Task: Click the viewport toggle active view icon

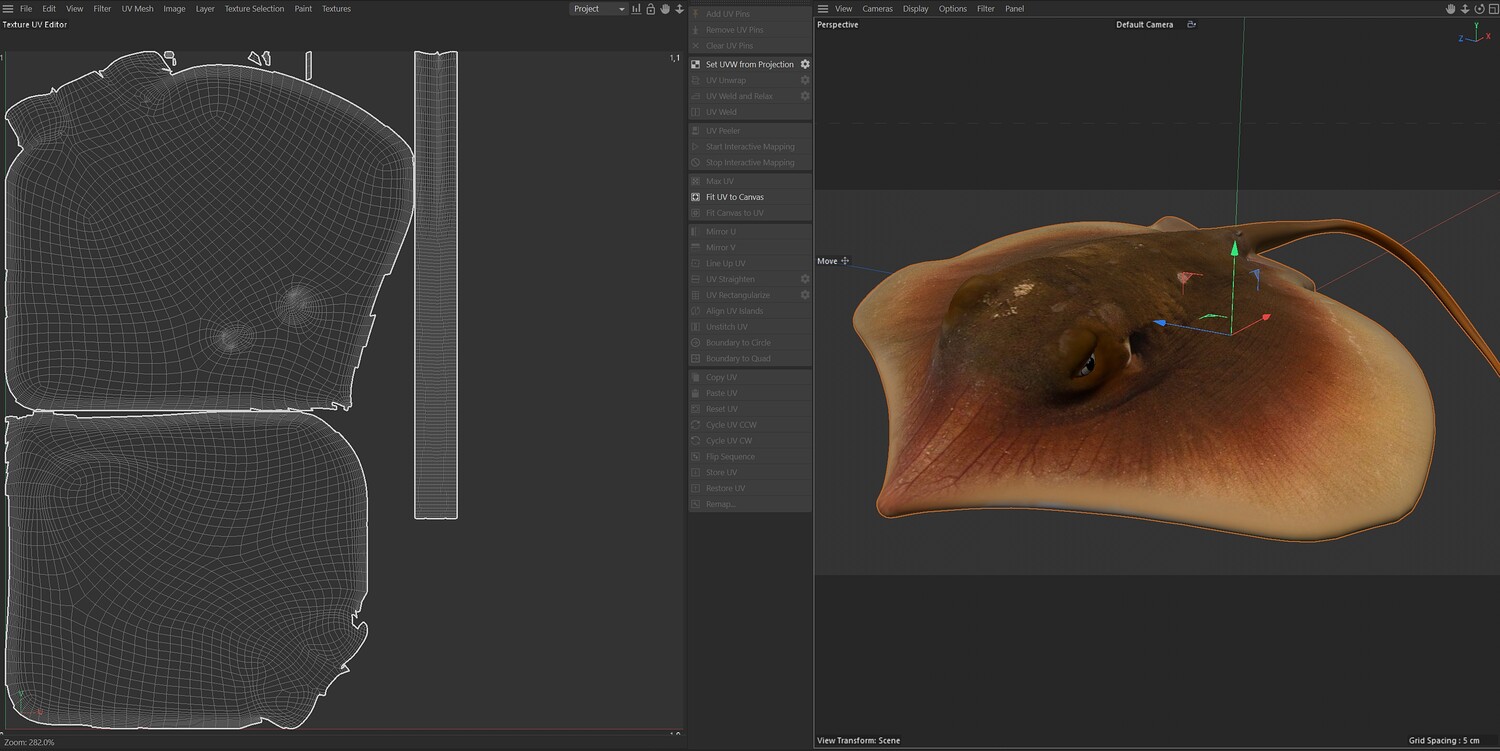Action: pyautogui.click(x=1493, y=9)
